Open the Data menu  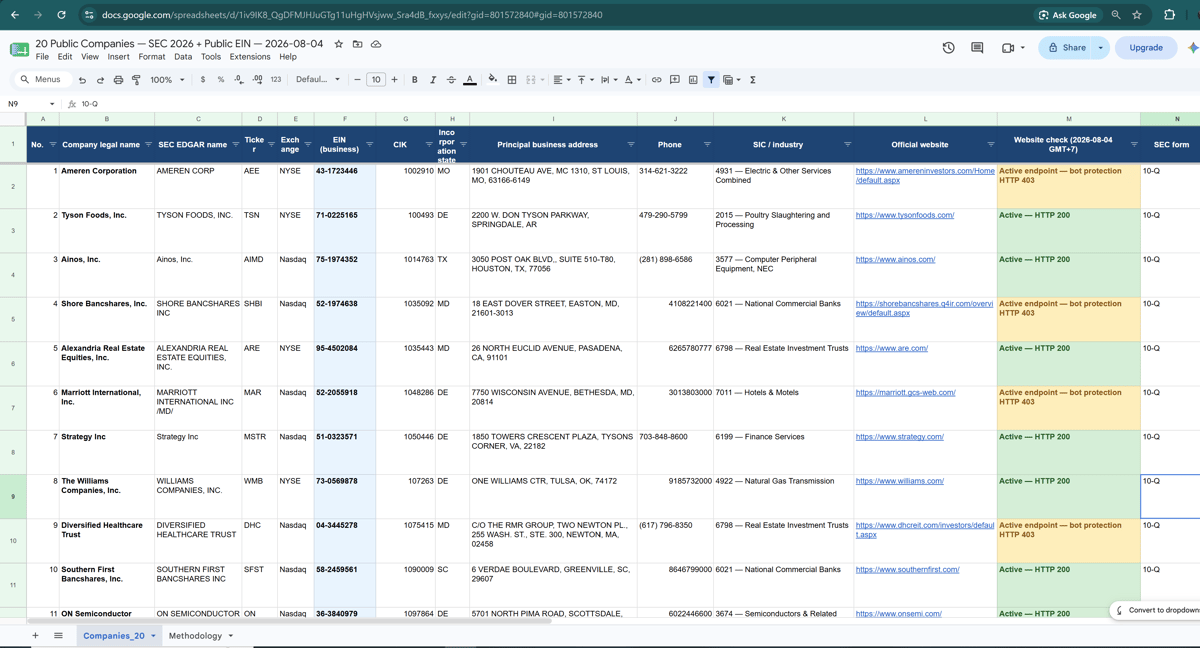[183, 57]
